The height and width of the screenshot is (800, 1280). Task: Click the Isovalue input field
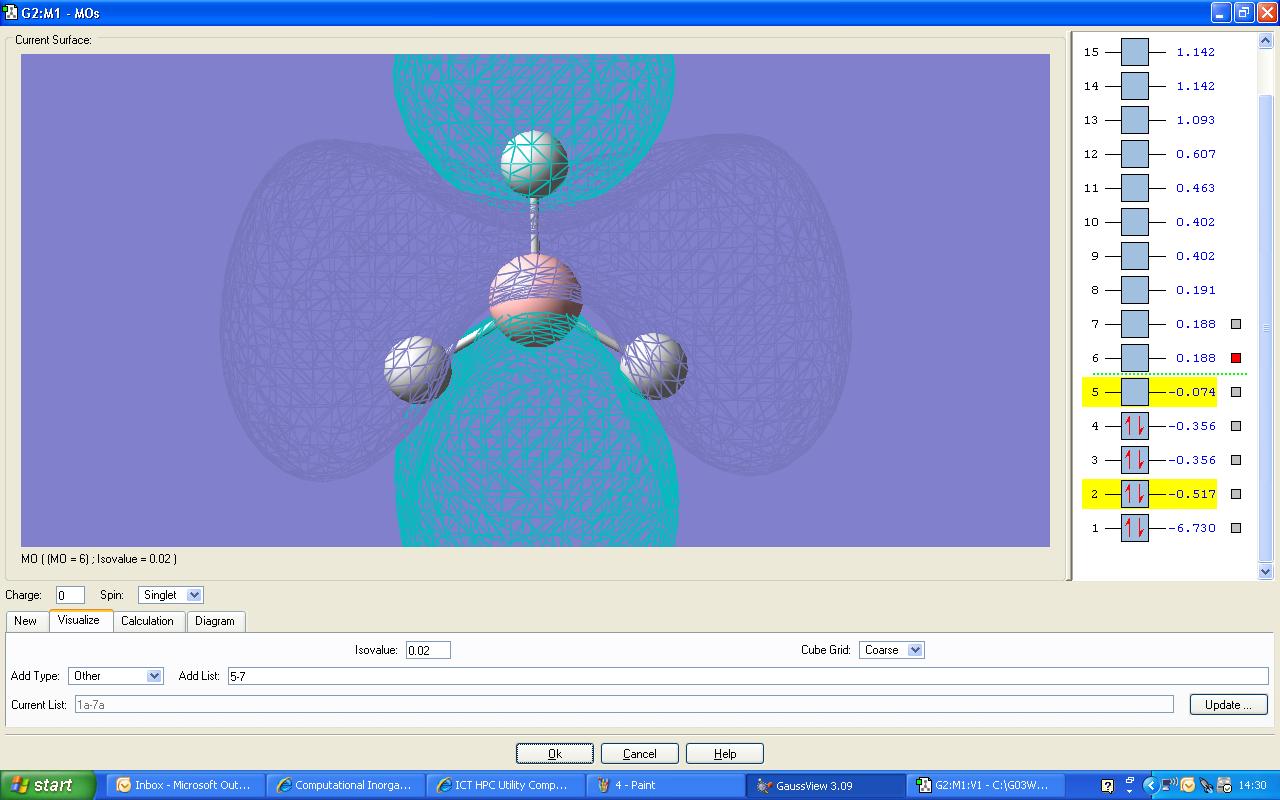tap(428, 650)
